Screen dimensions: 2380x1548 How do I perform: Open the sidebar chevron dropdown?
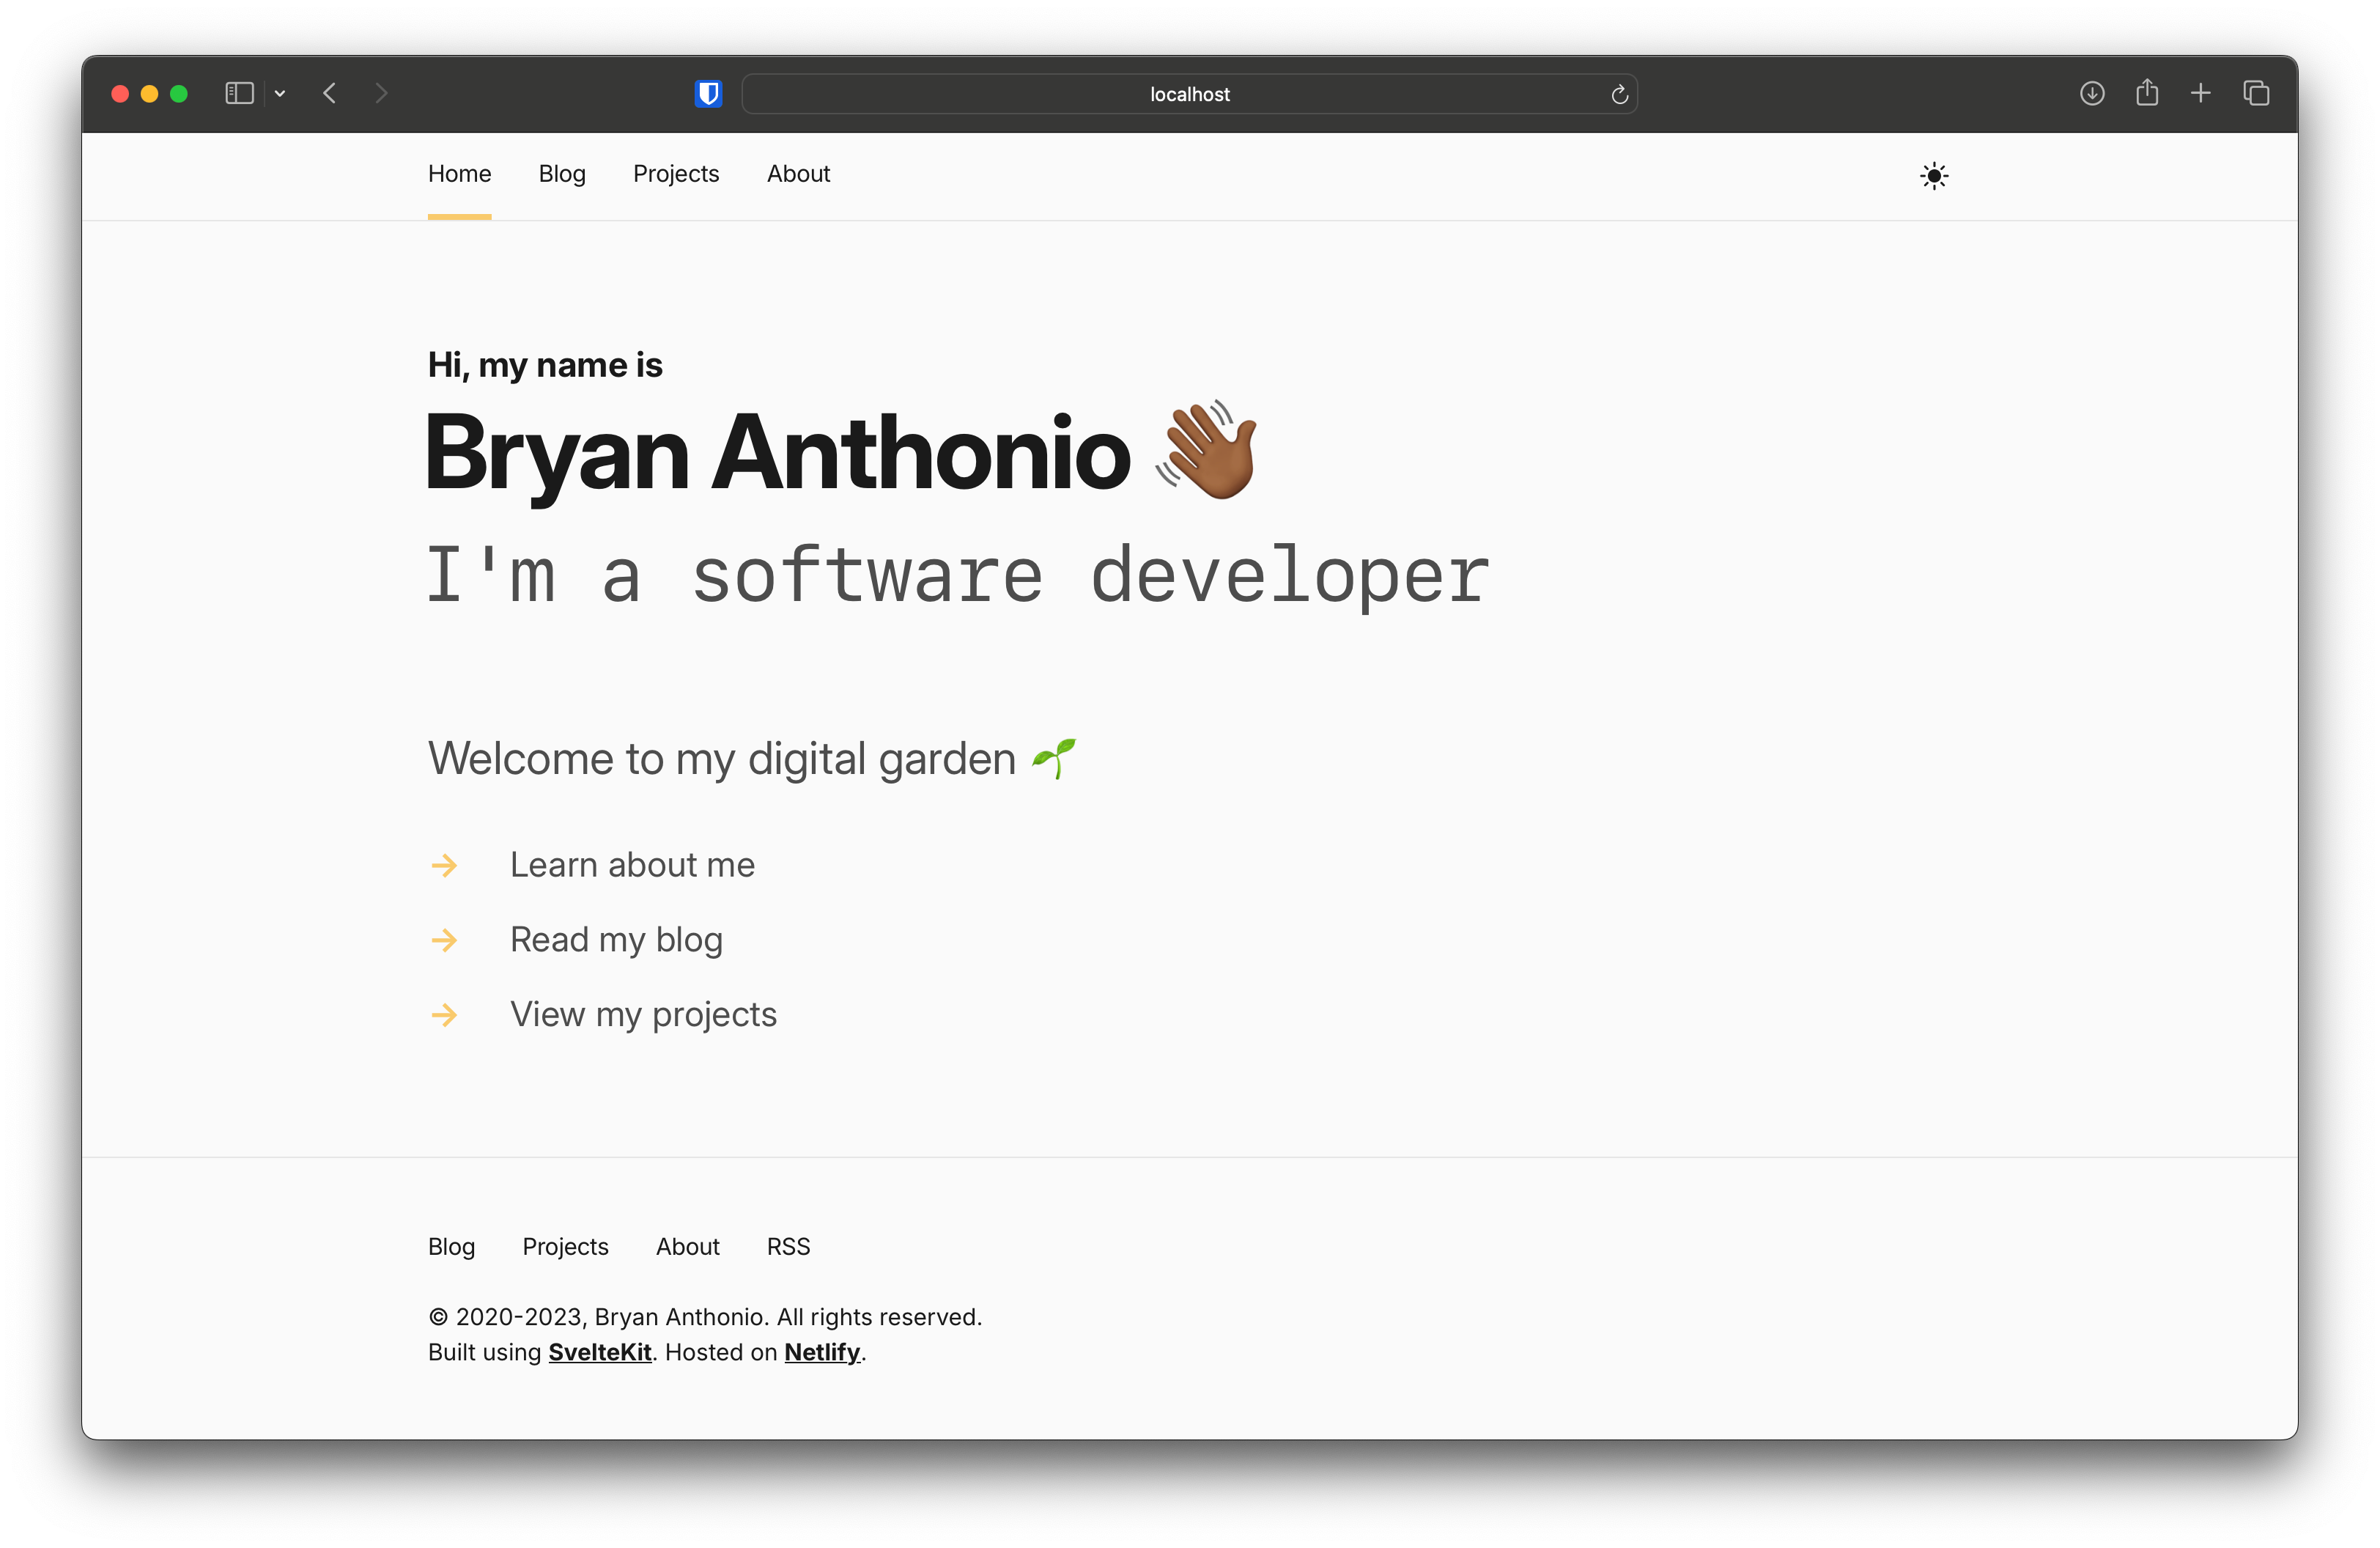(280, 93)
